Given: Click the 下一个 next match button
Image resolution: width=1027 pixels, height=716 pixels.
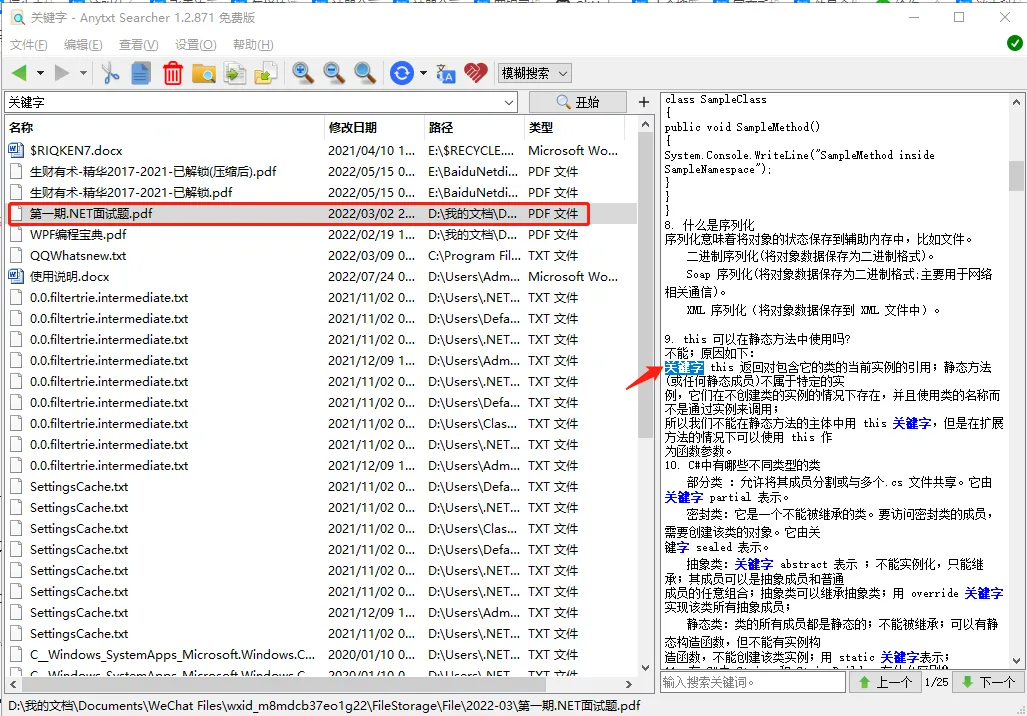Looking at the screenshot, I should point(988,683).
